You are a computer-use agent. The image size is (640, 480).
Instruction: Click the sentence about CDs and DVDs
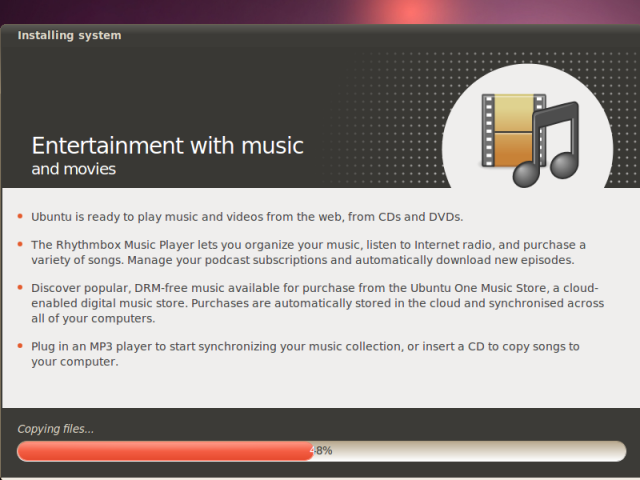[247, 217]
